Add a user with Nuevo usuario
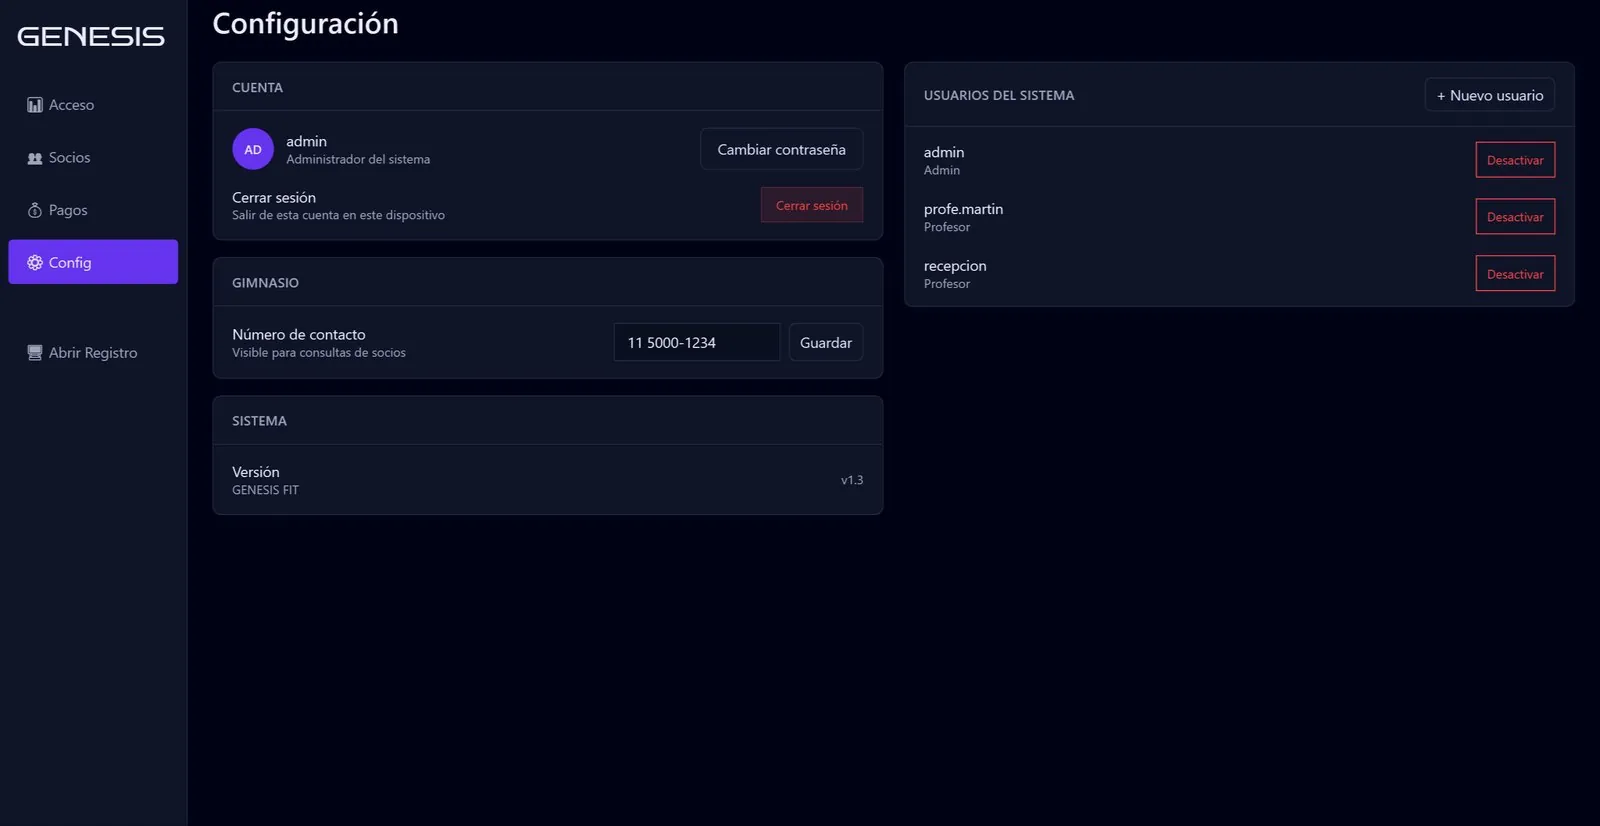 coord(1490,95)
